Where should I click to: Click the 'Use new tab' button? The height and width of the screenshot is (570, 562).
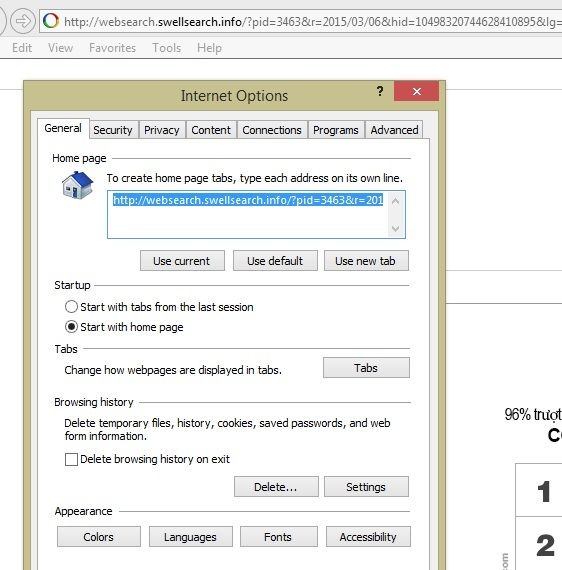(x=366, y=260)
